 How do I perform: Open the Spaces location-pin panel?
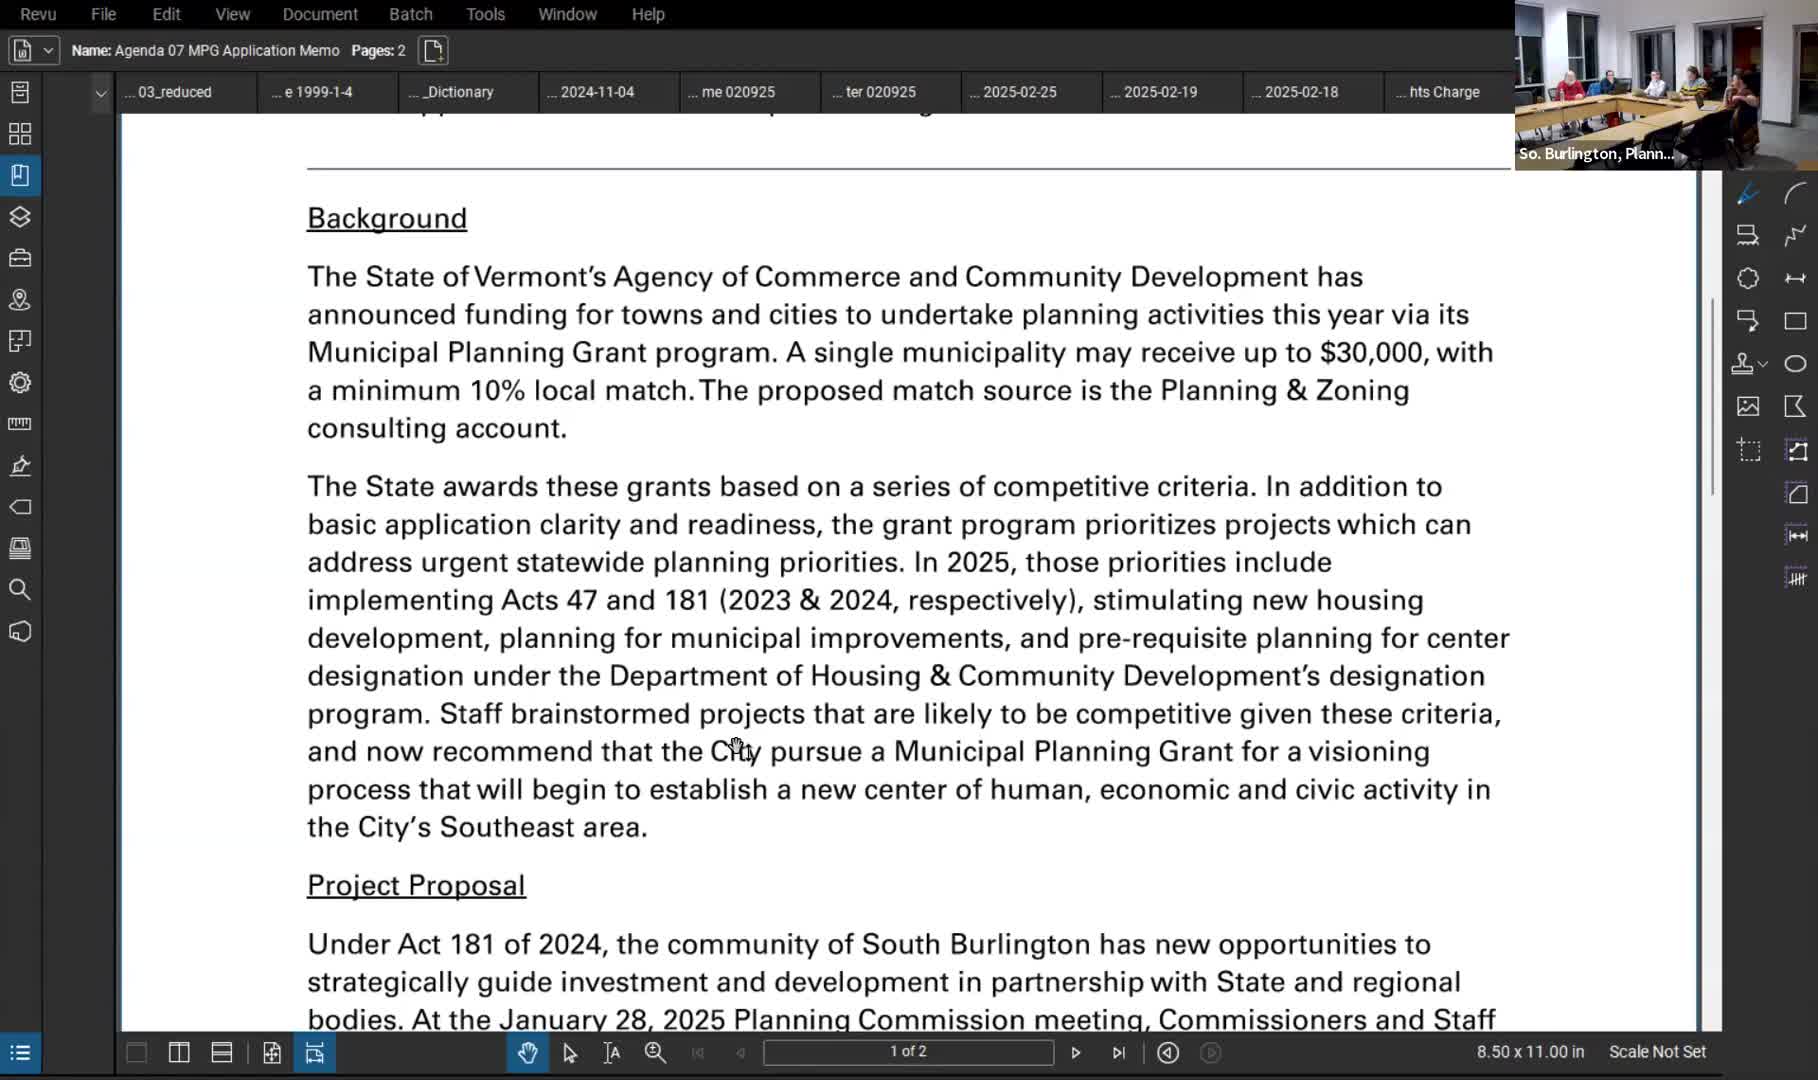click(x=20, y=300)
